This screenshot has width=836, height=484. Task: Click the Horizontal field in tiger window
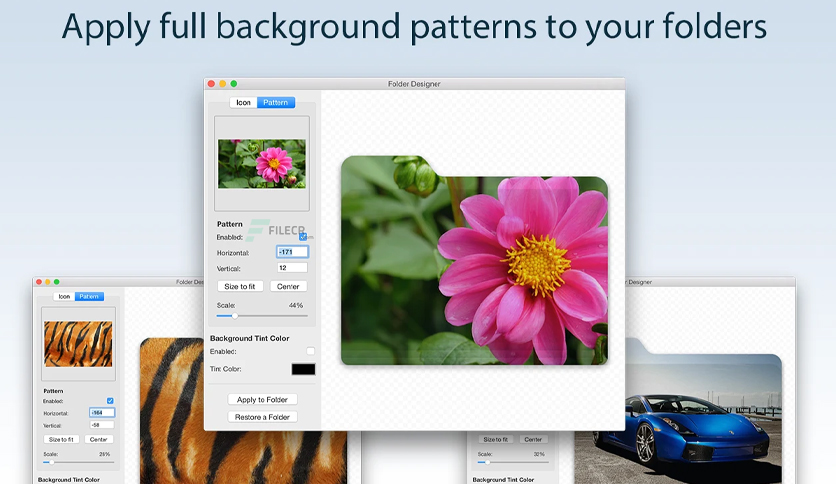click(x=102, y=413)
